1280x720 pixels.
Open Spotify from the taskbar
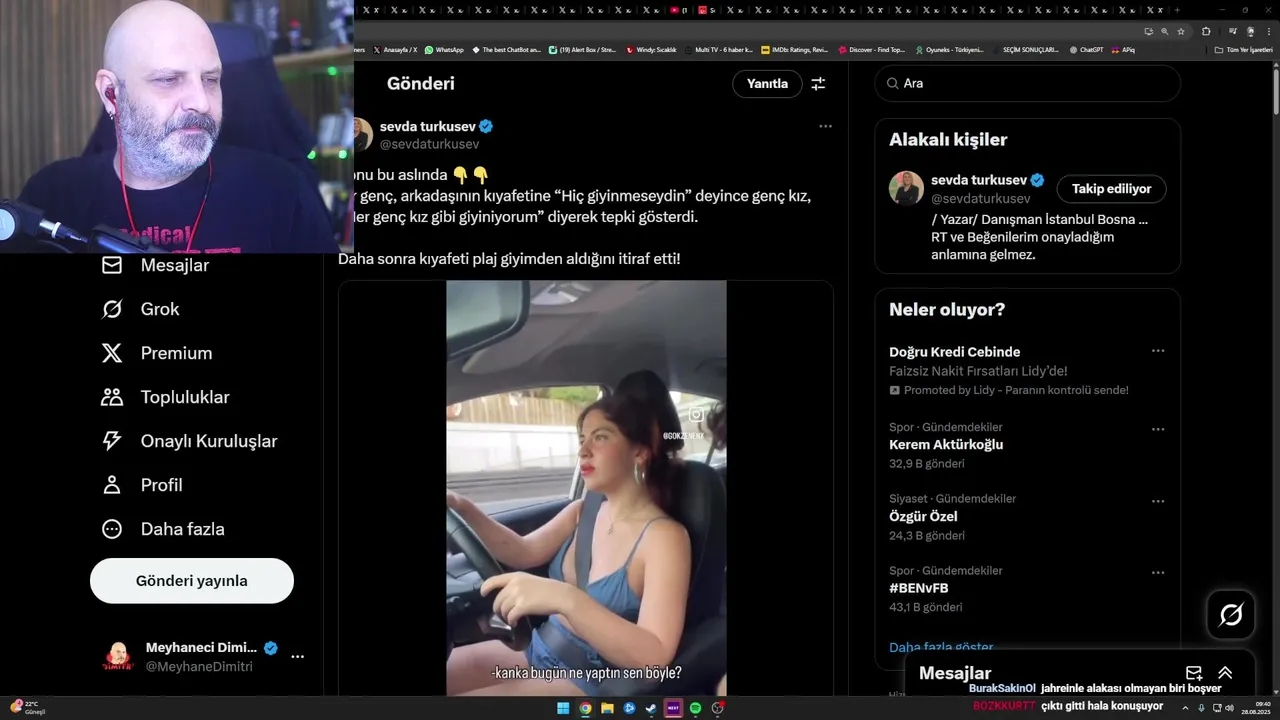(695, 708)
